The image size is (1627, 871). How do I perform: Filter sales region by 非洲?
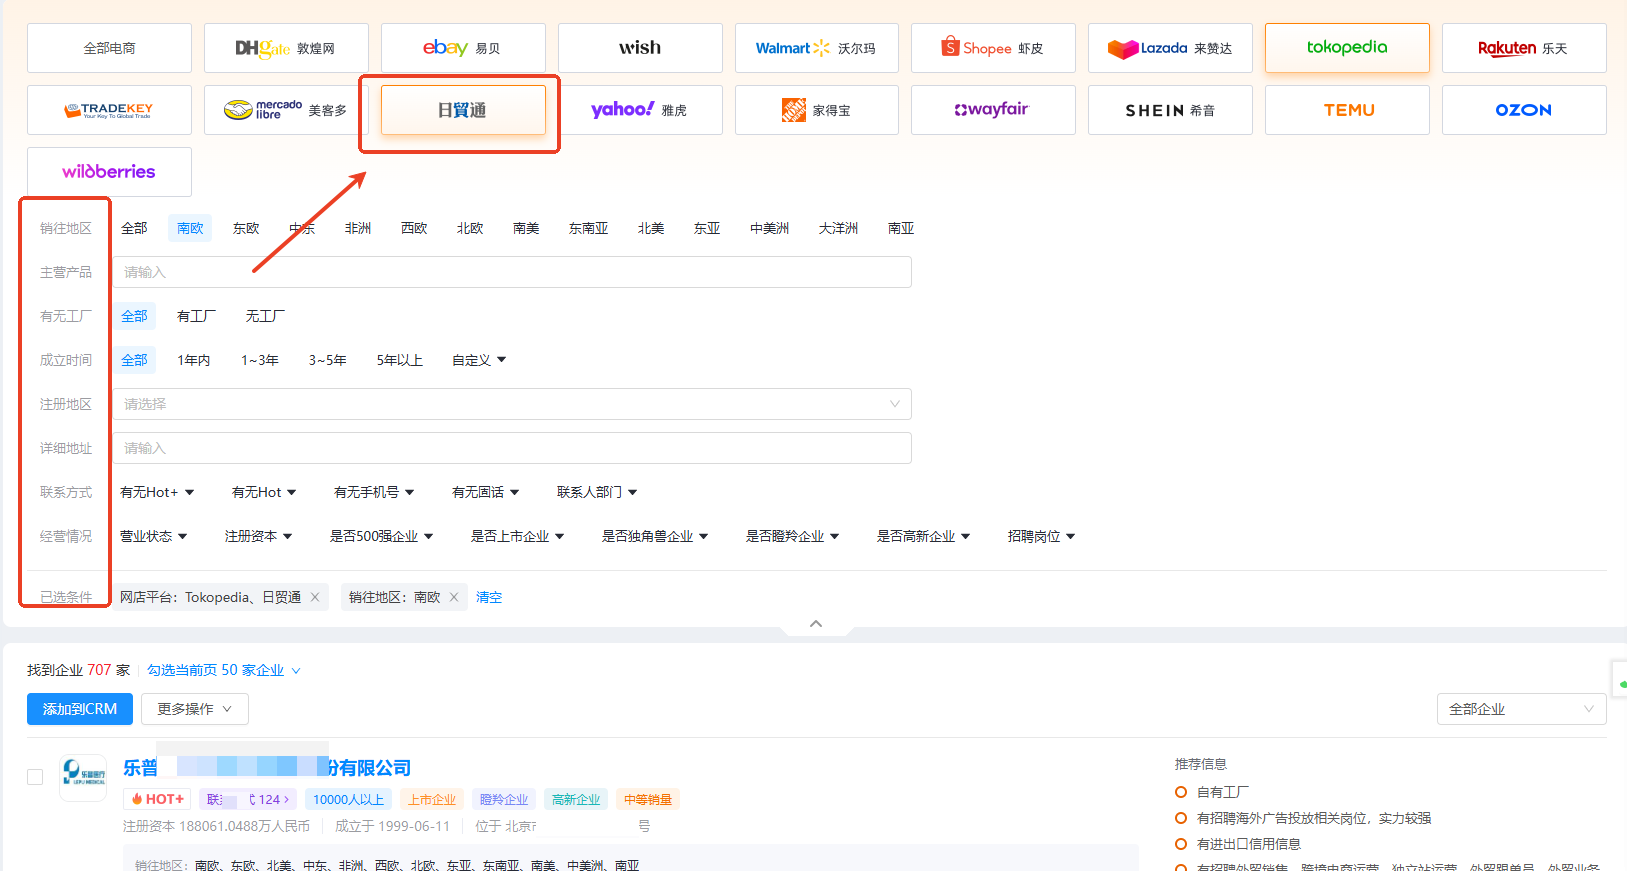click(x=358, y=228)
